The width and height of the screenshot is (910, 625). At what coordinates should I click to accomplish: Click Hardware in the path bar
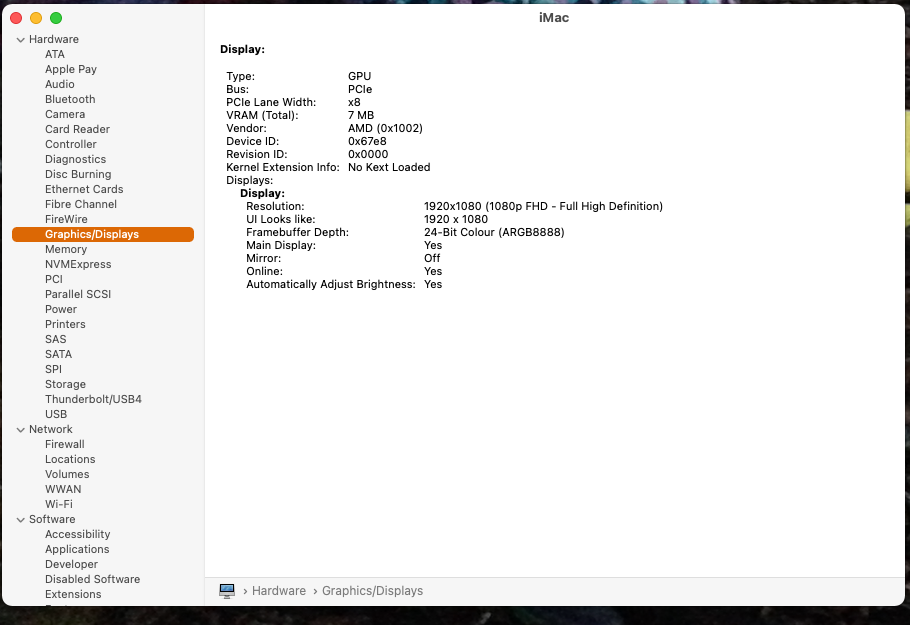[x=279, y=591]
